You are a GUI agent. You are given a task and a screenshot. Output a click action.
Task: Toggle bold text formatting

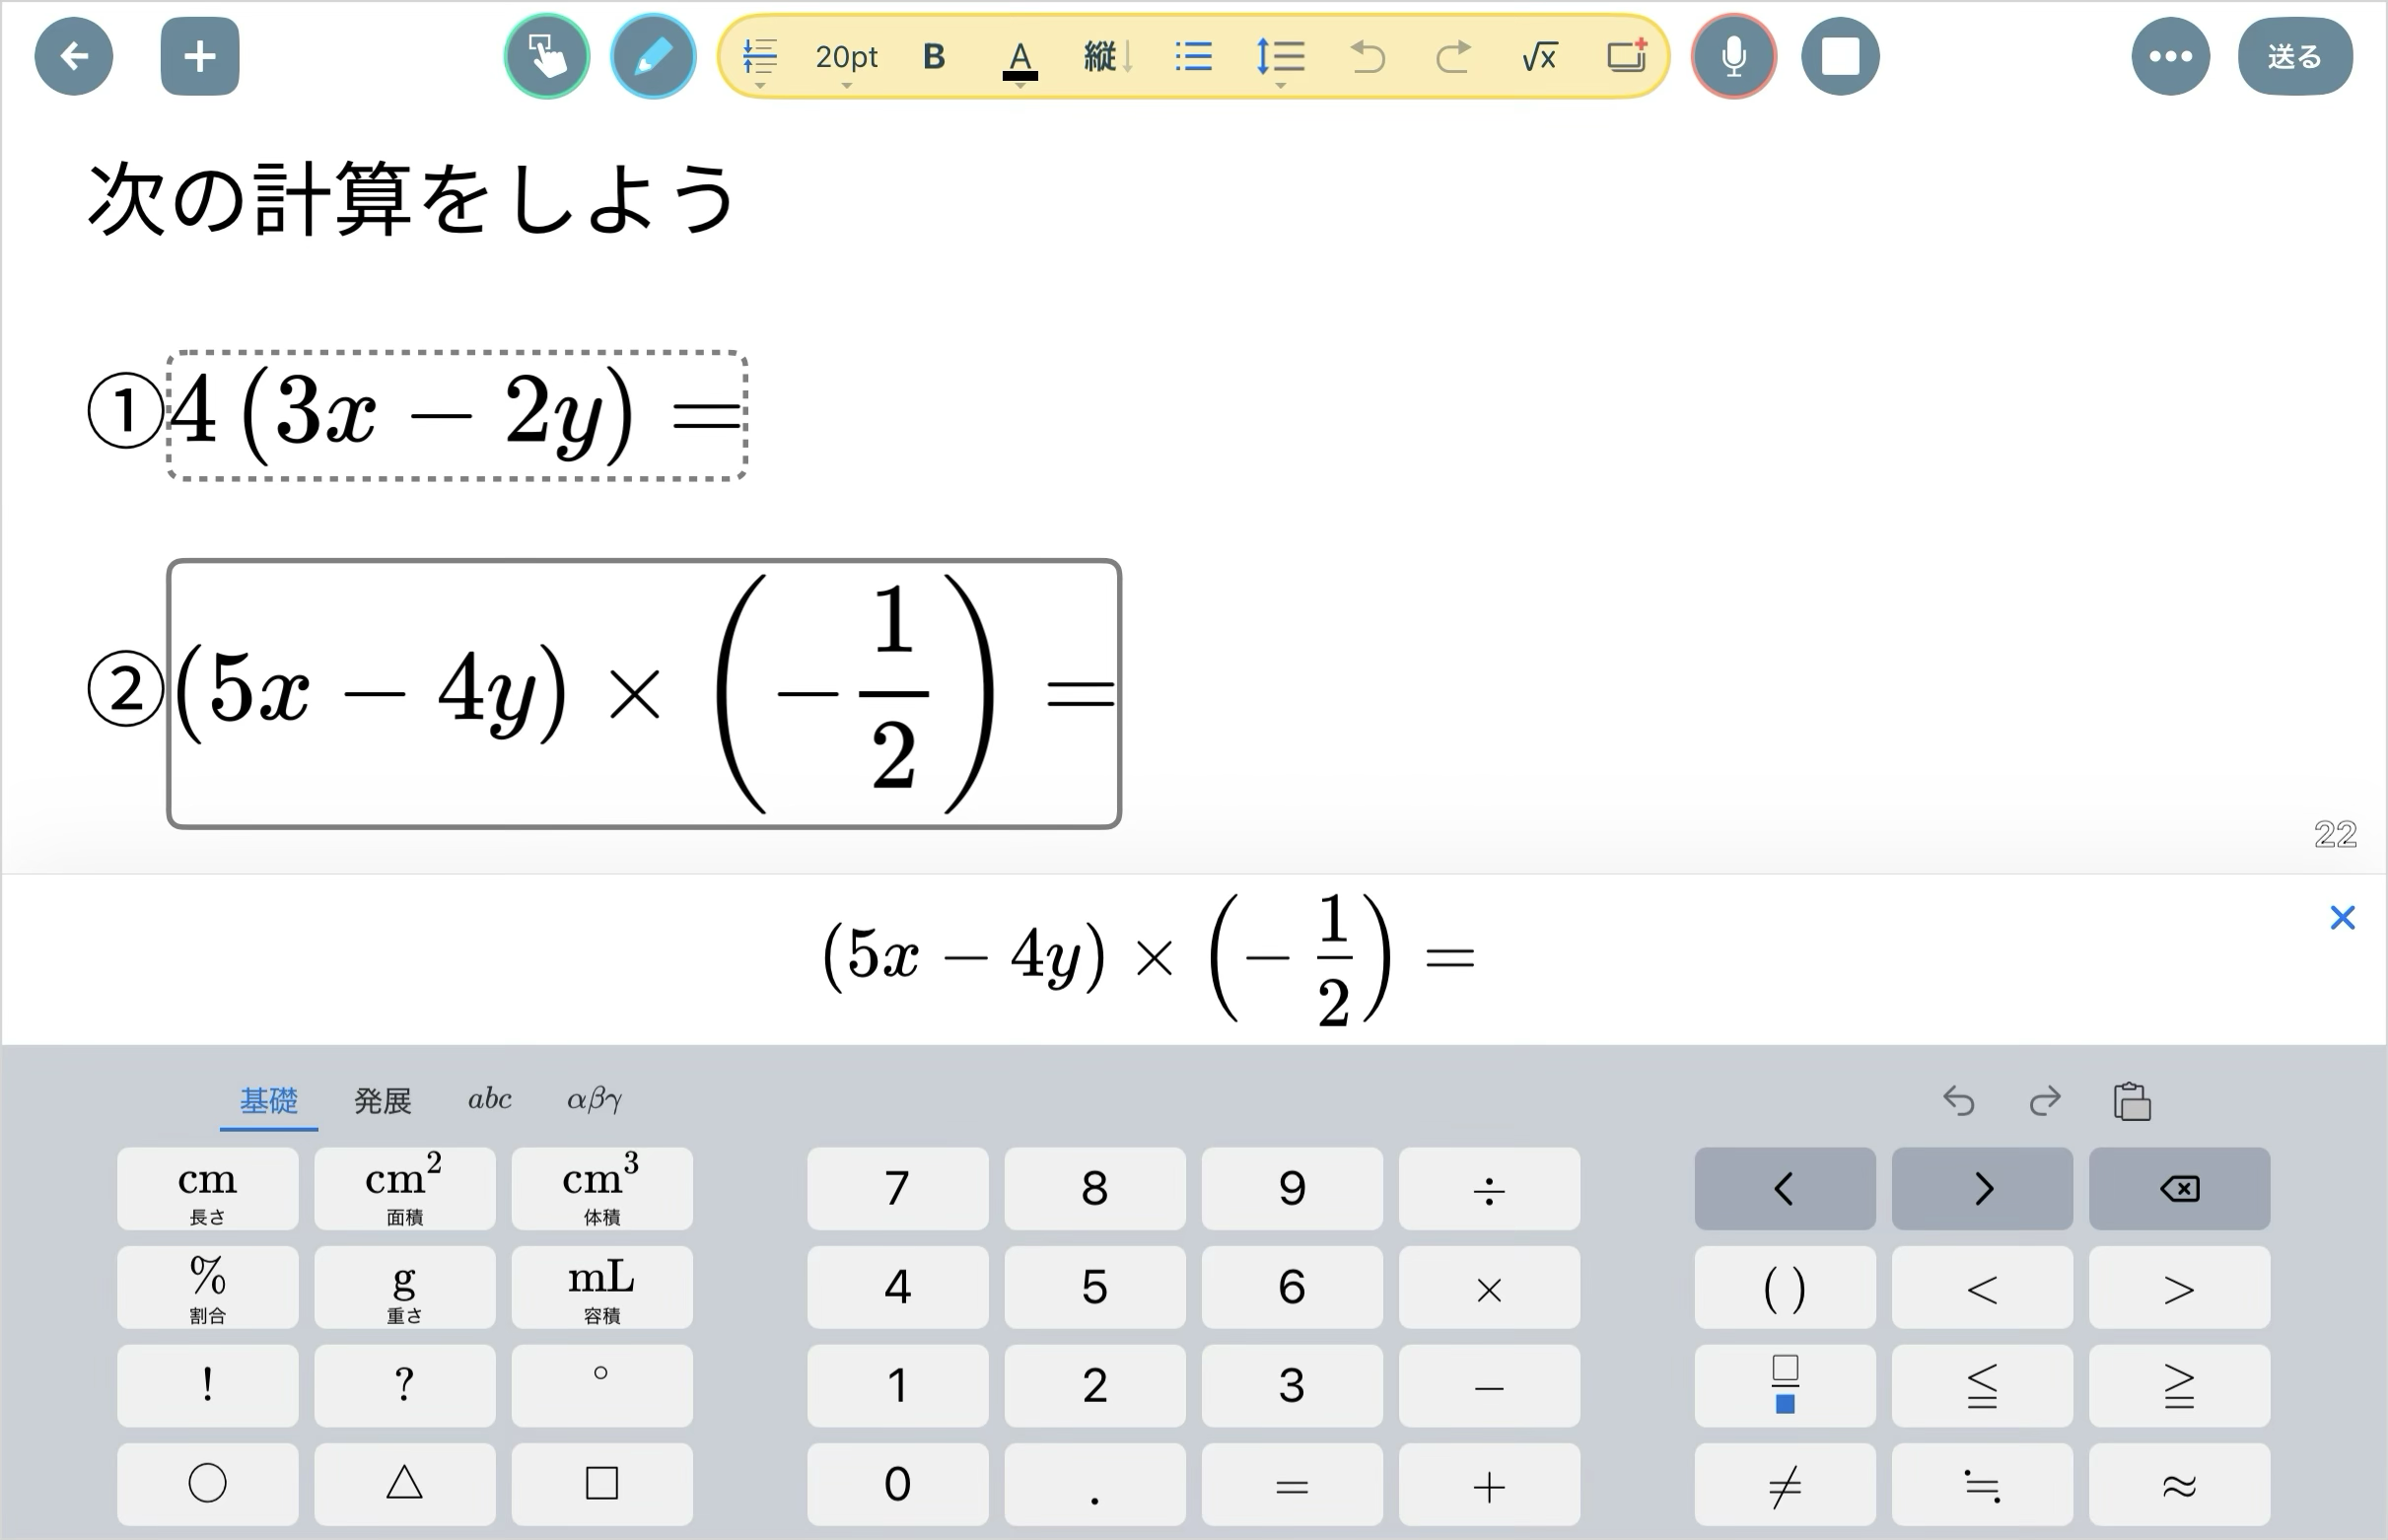[933, 57]
